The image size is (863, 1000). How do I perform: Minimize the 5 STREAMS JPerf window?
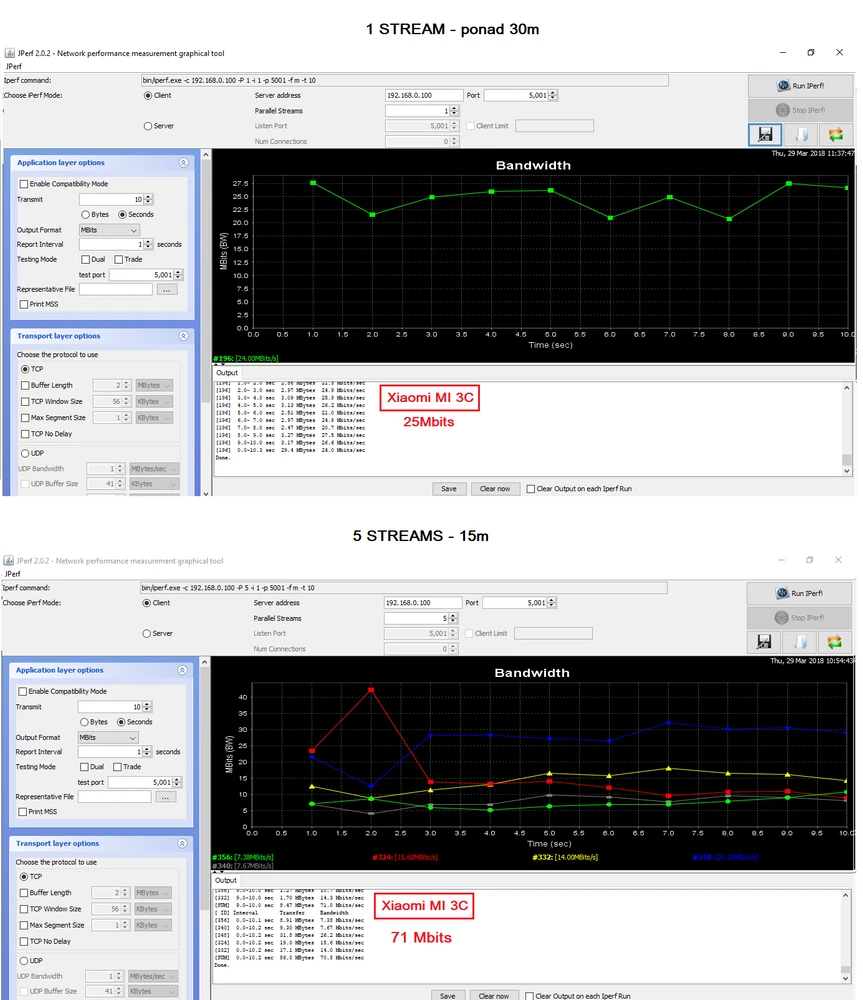pos(779,560)
